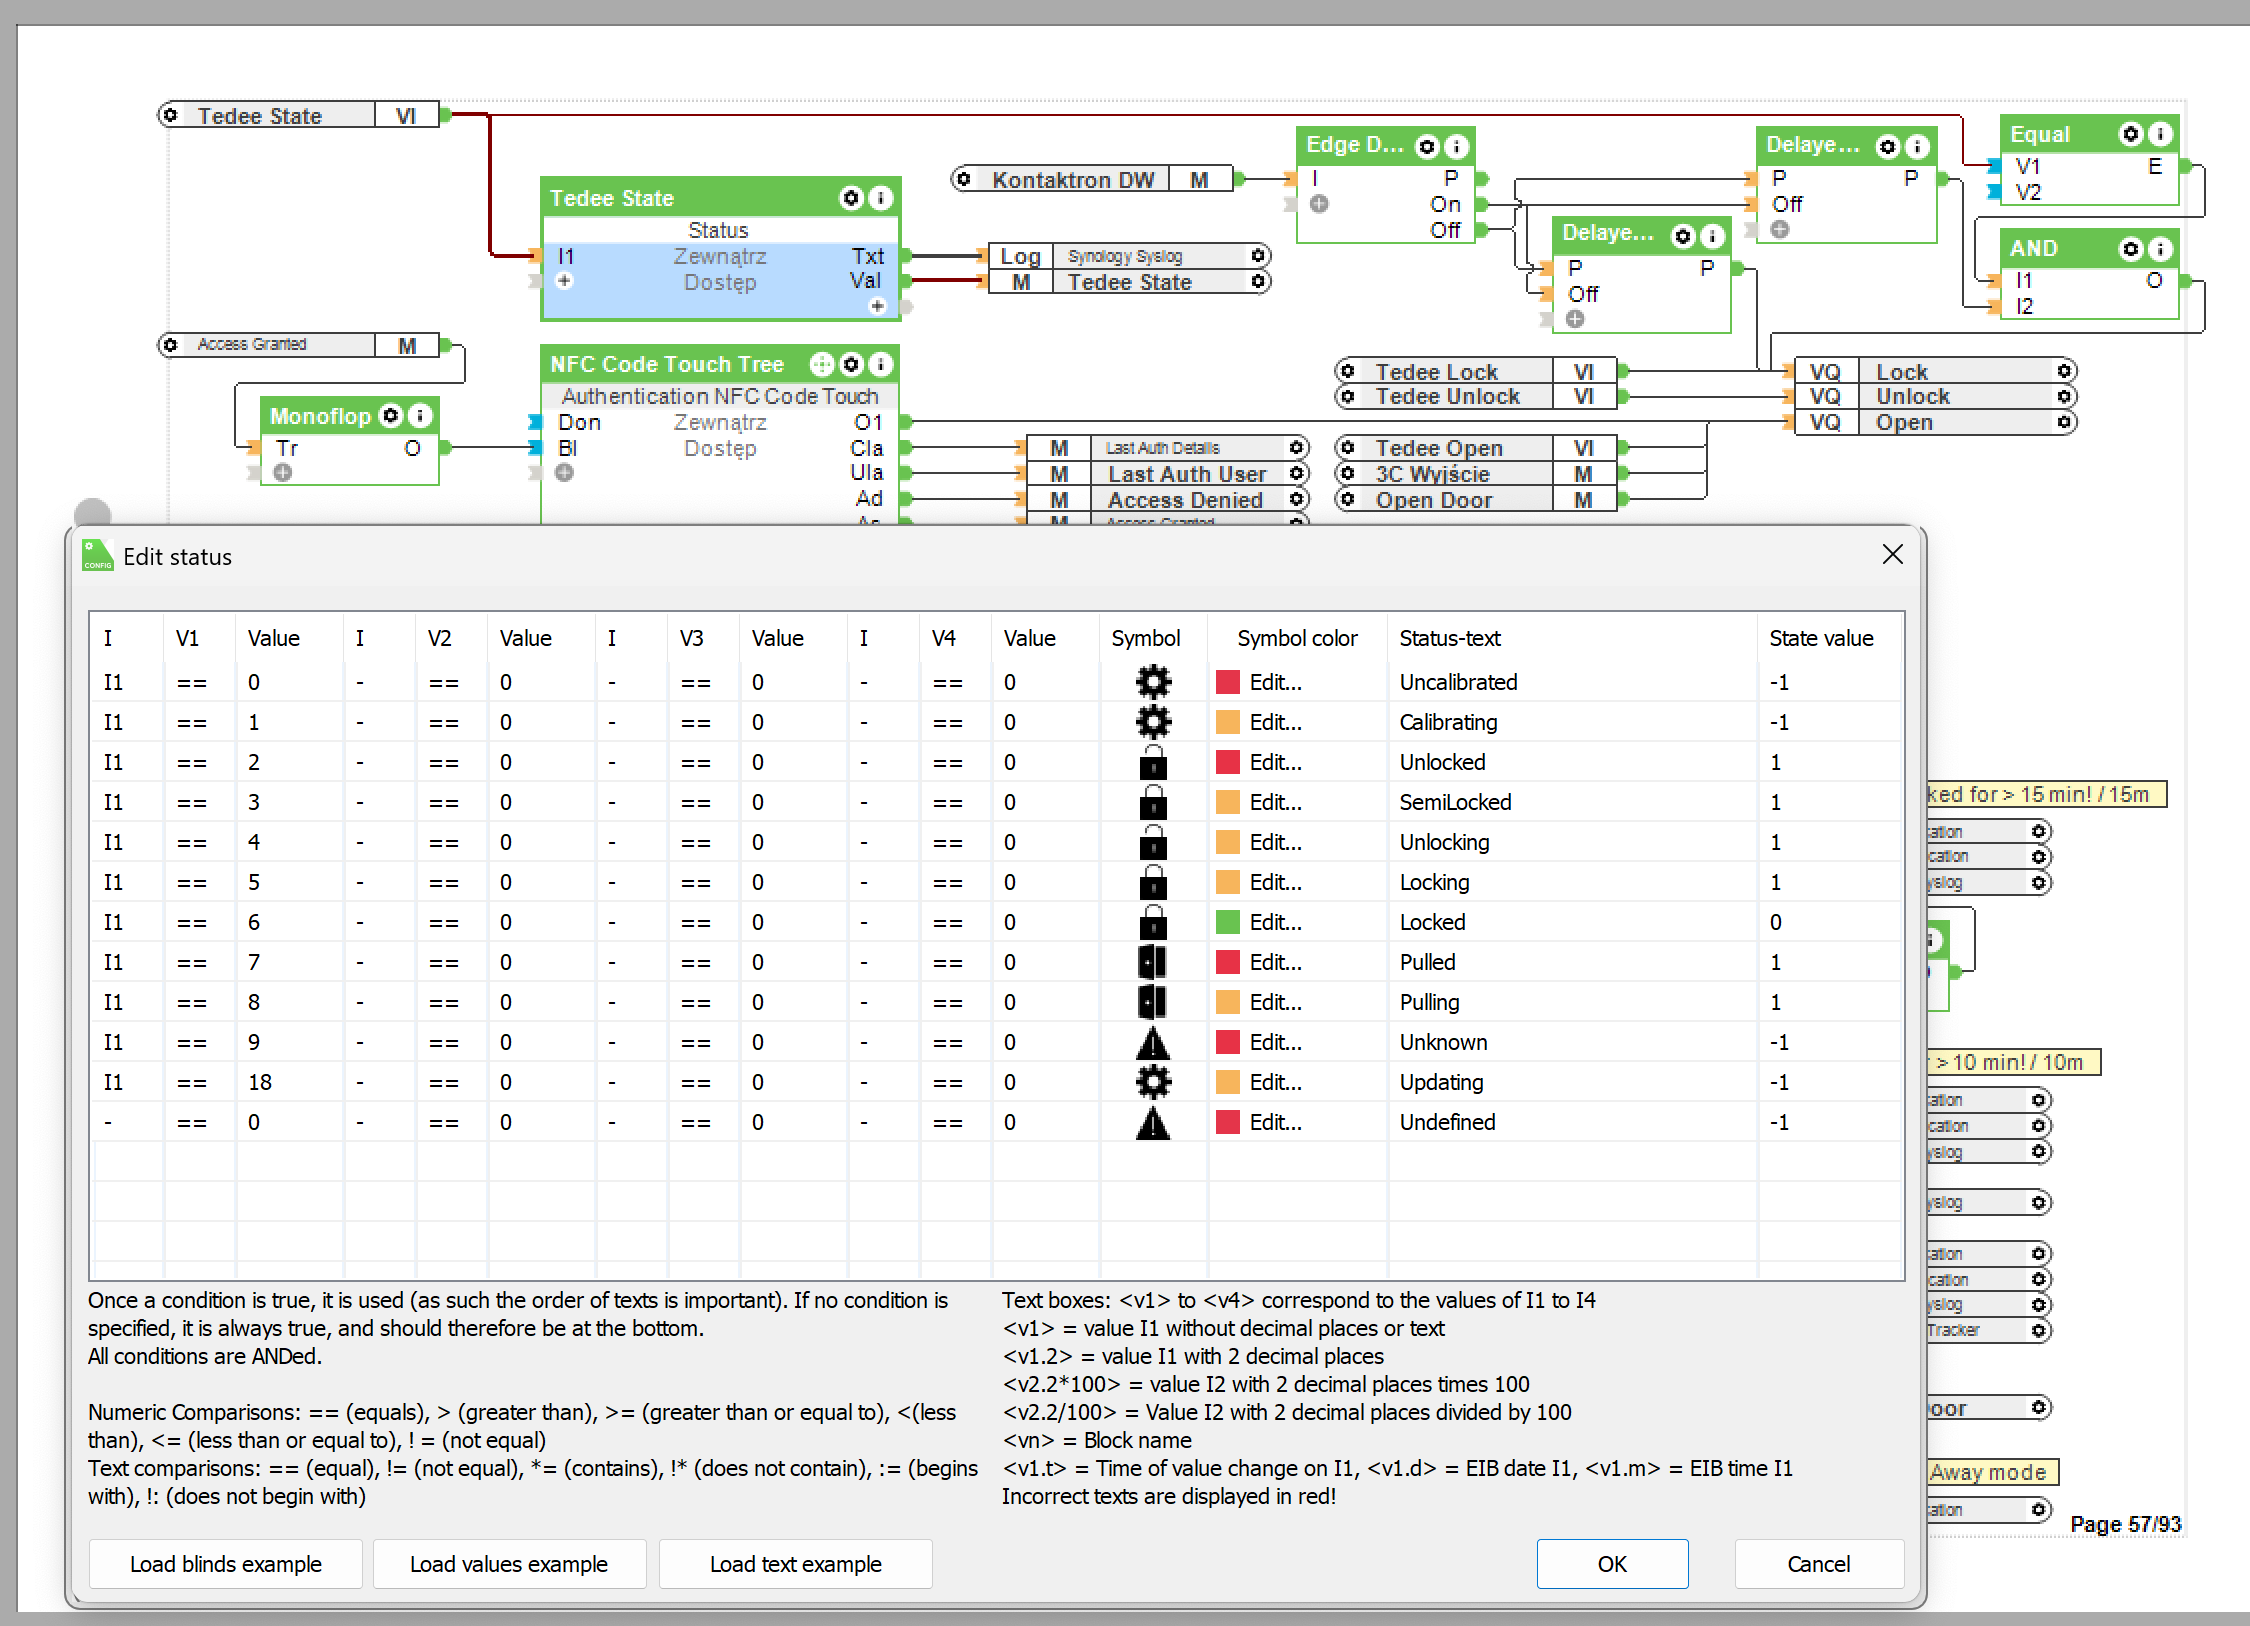Select the Symbol color column header
The image size is (2250, 1626).
1297,638
